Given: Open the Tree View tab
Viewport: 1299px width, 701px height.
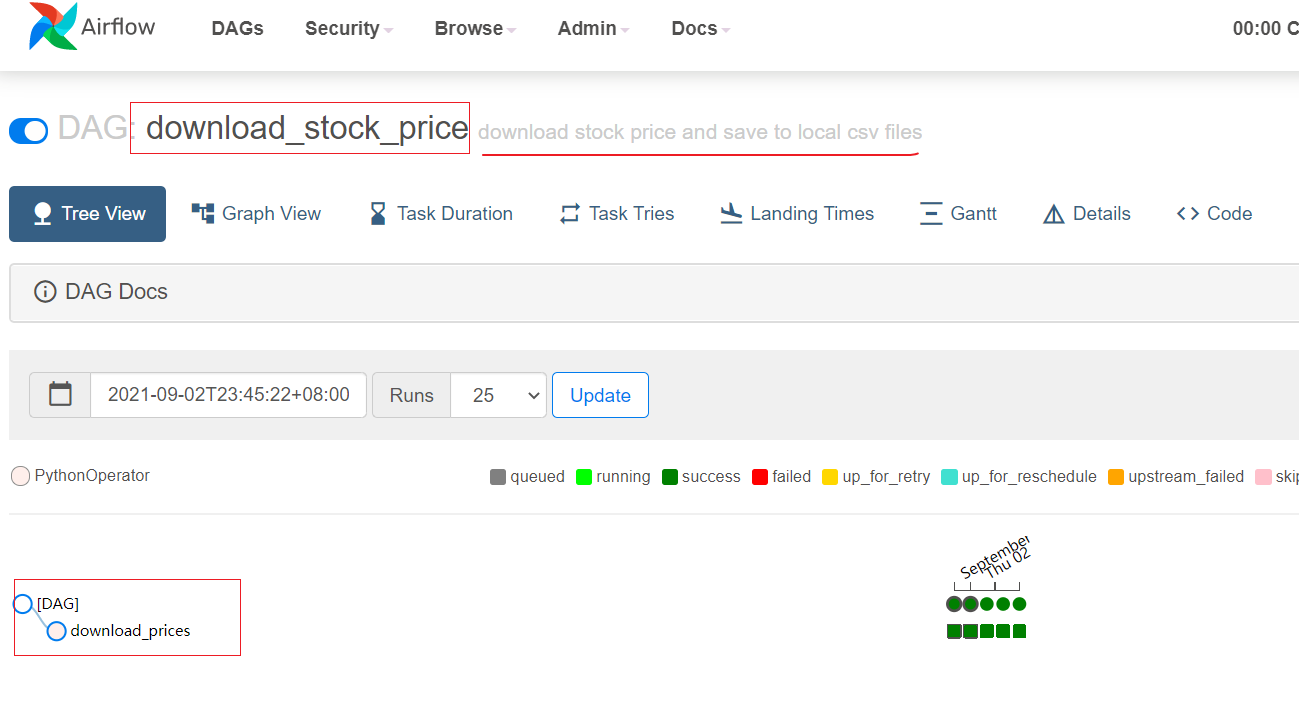Looking at the screenshot, I should point(88,213).
